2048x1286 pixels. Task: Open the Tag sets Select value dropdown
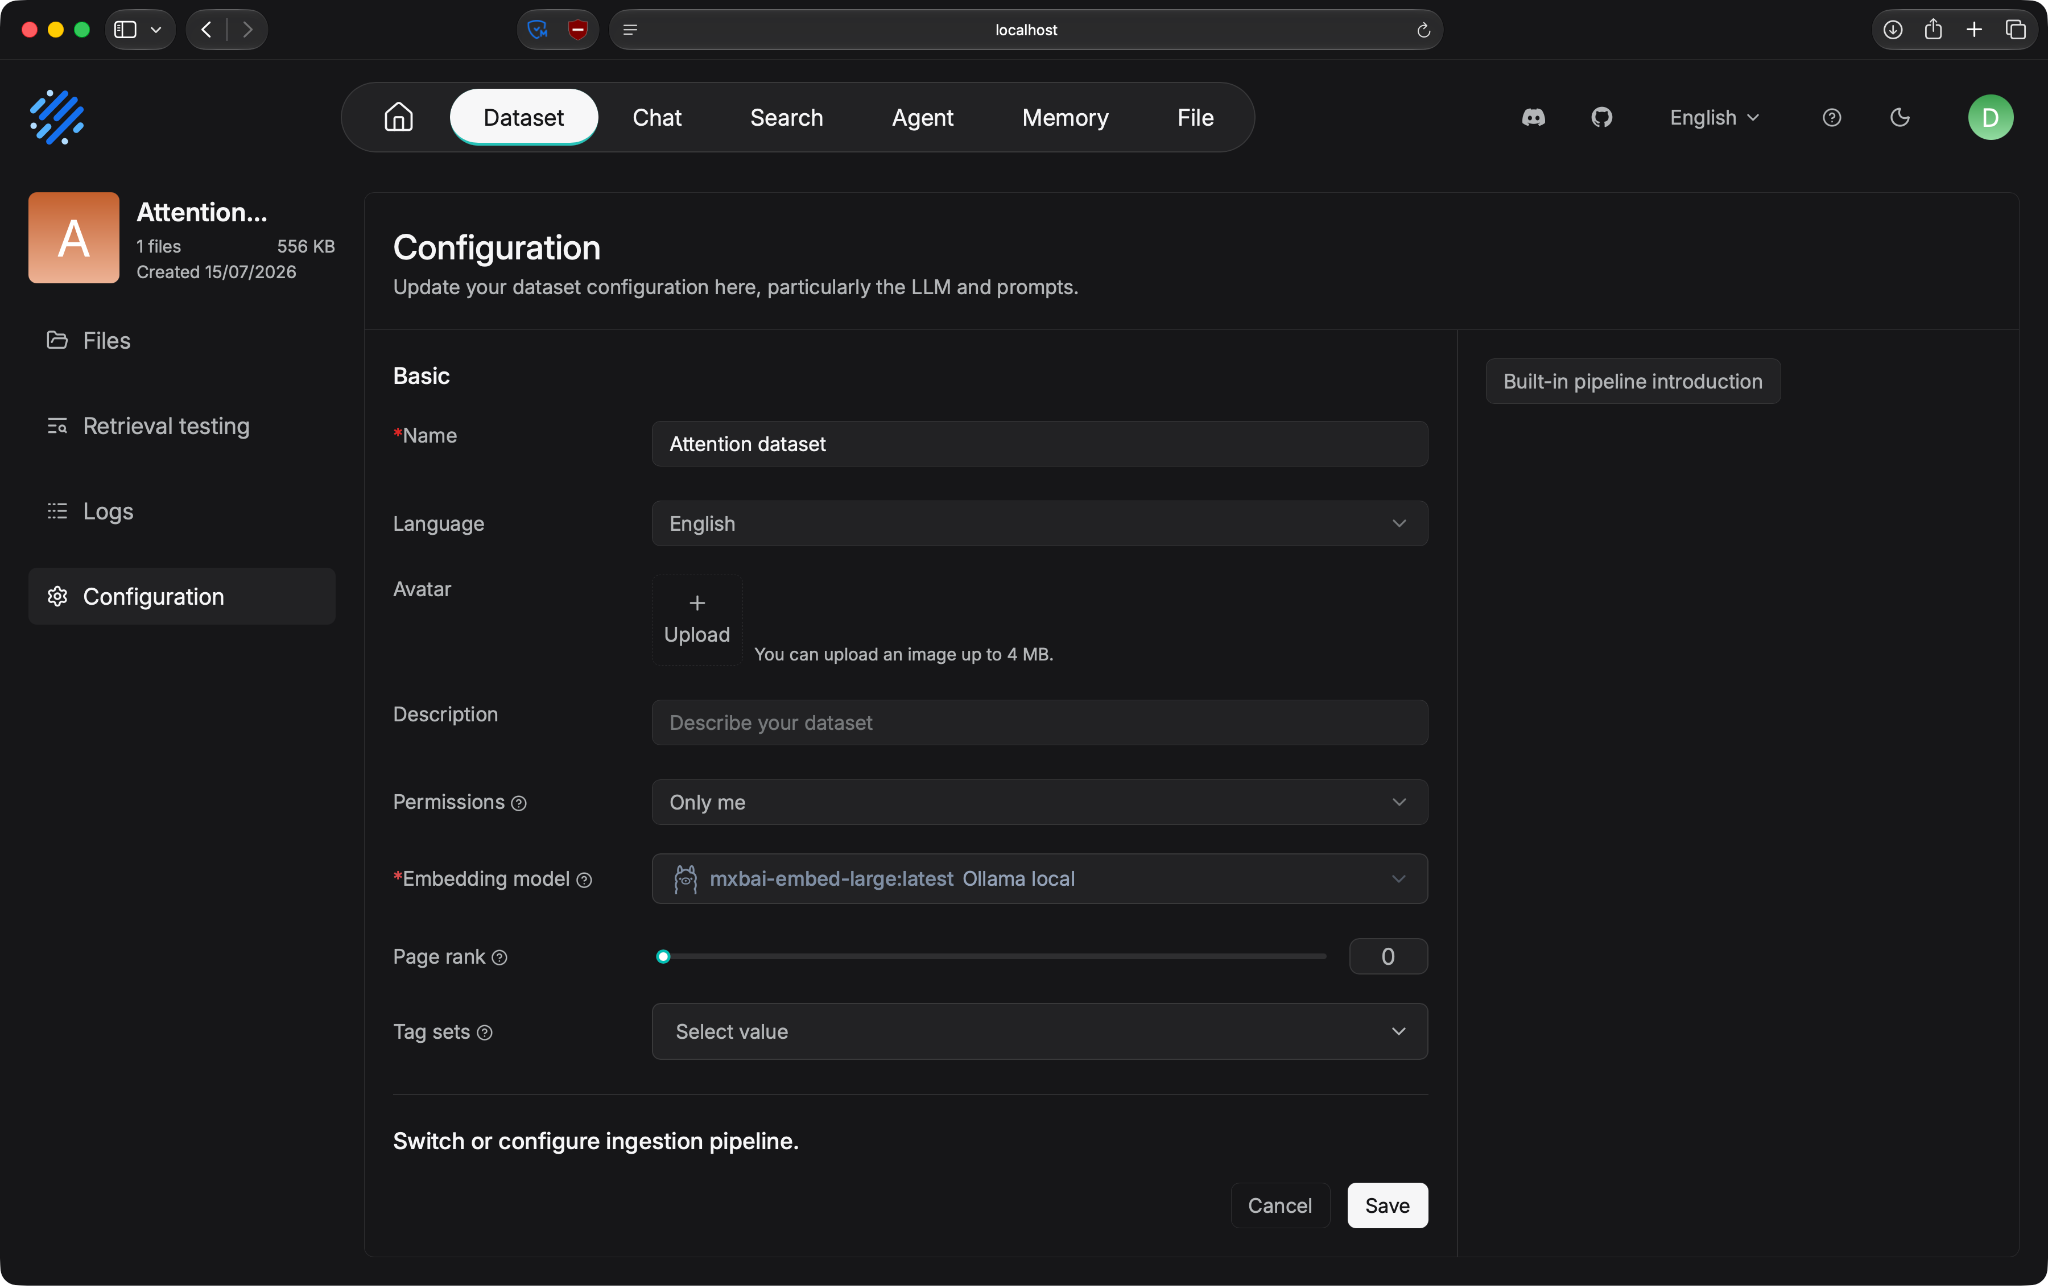(1040, 1032)
